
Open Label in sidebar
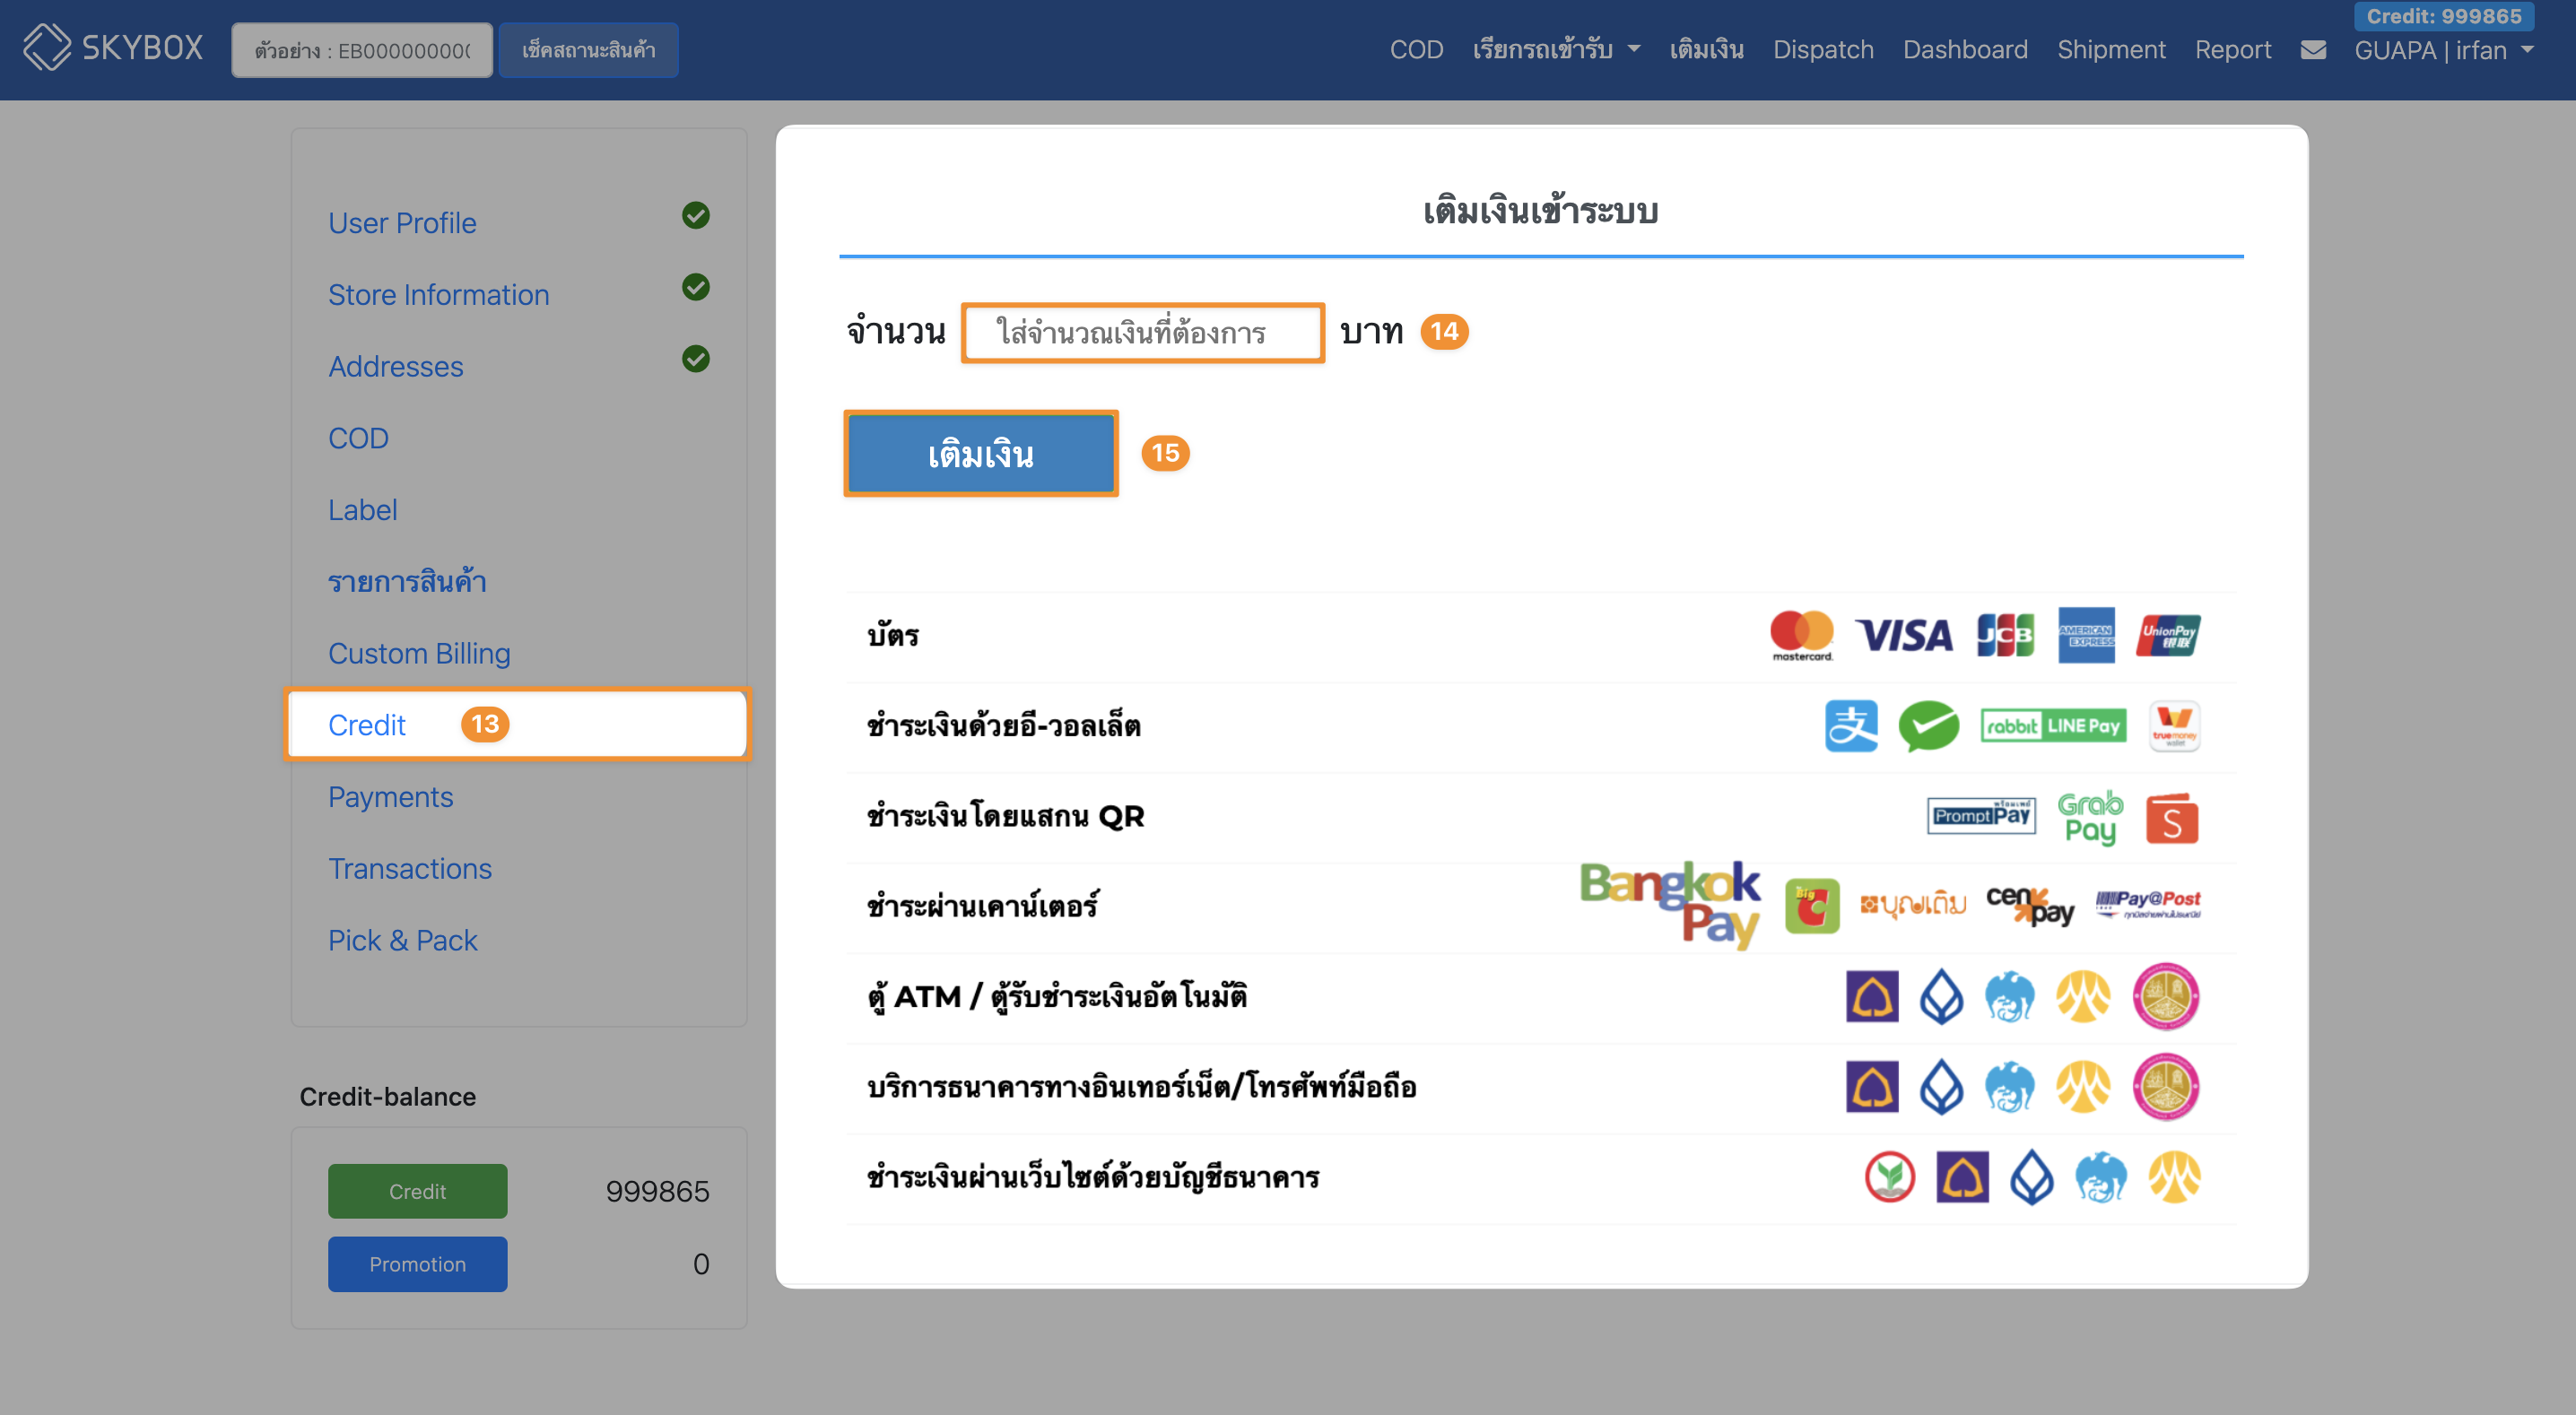tap(362, 509)
